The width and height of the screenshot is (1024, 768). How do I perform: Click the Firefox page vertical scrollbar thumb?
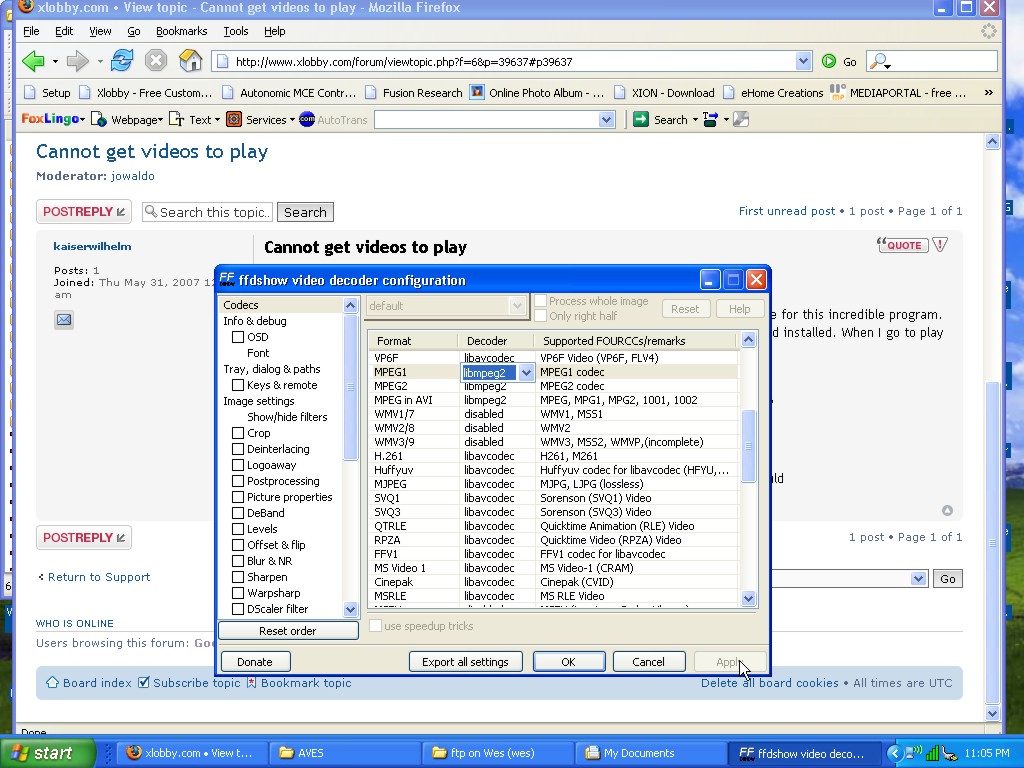[x=993, y=543]
